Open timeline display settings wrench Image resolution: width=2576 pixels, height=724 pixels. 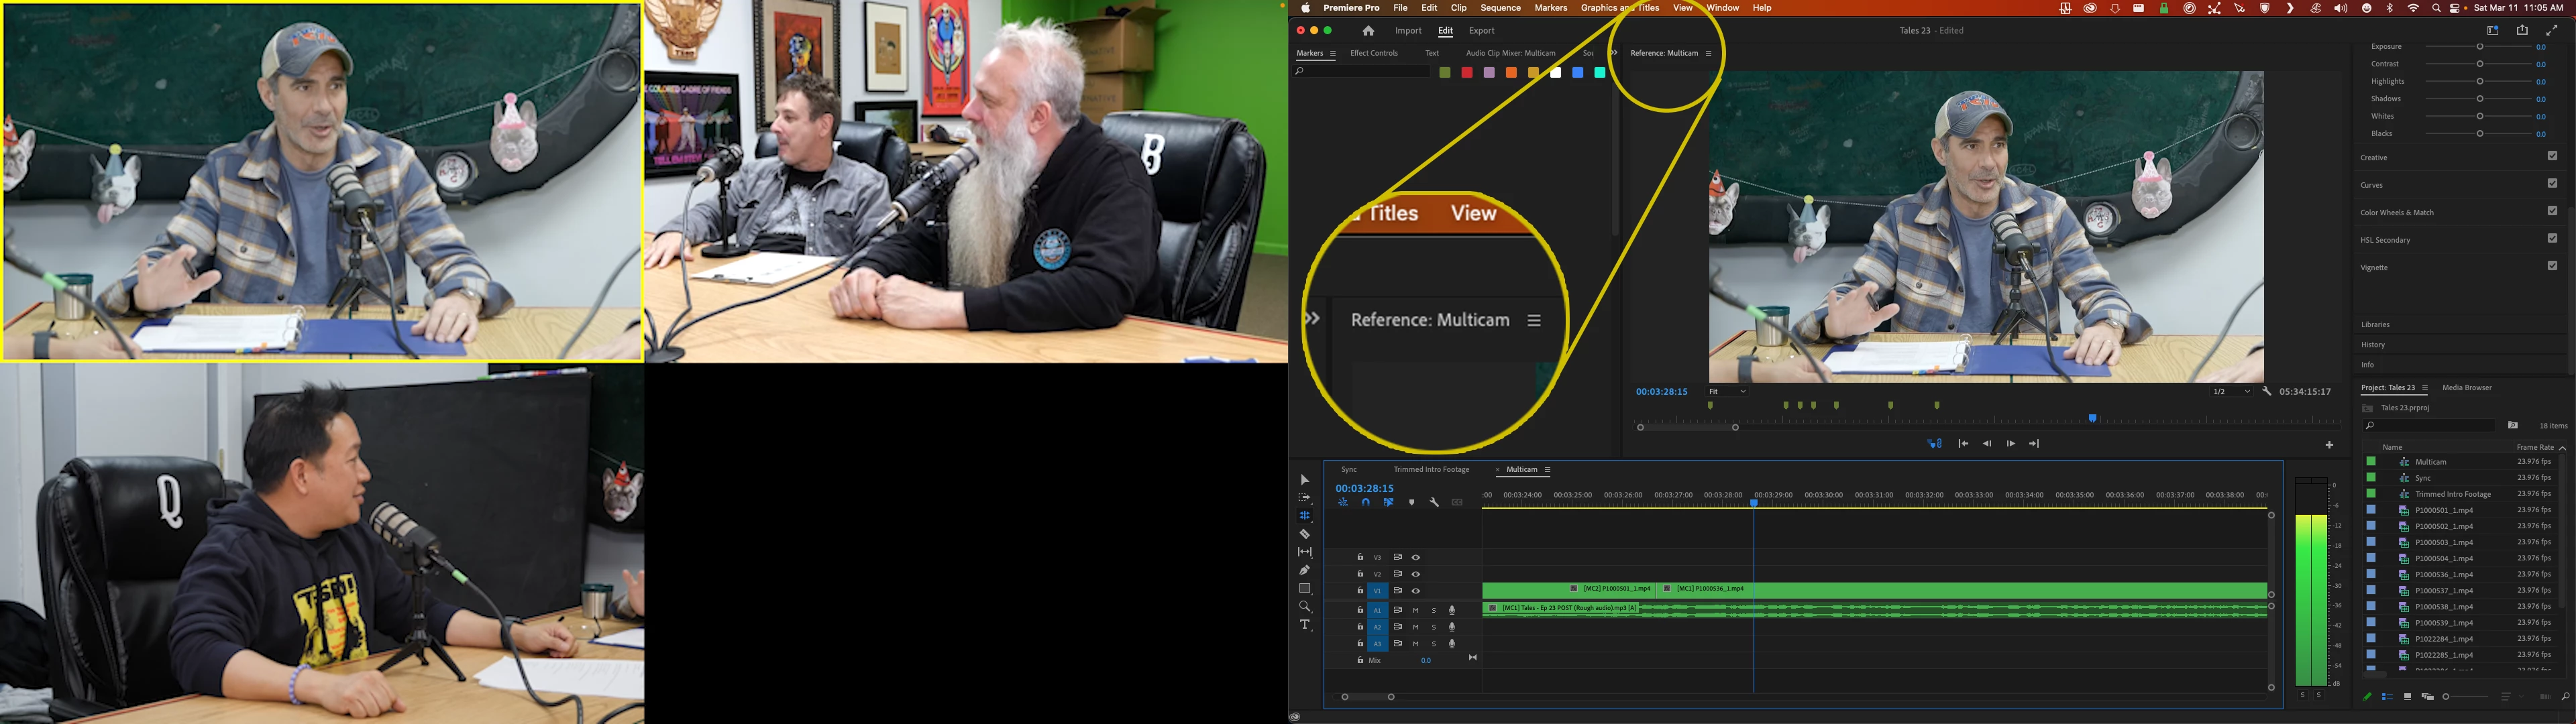[x=1434, y=502]
